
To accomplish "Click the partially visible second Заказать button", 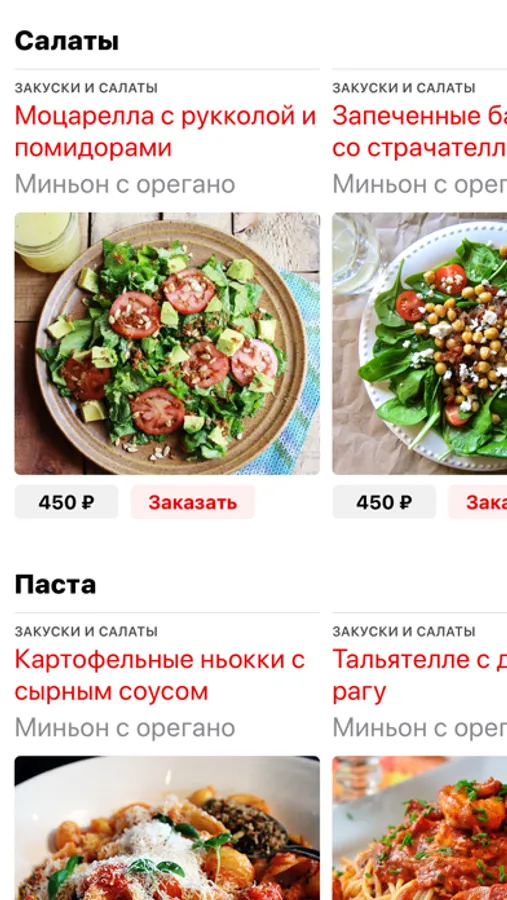I will [x=478, y=502].
